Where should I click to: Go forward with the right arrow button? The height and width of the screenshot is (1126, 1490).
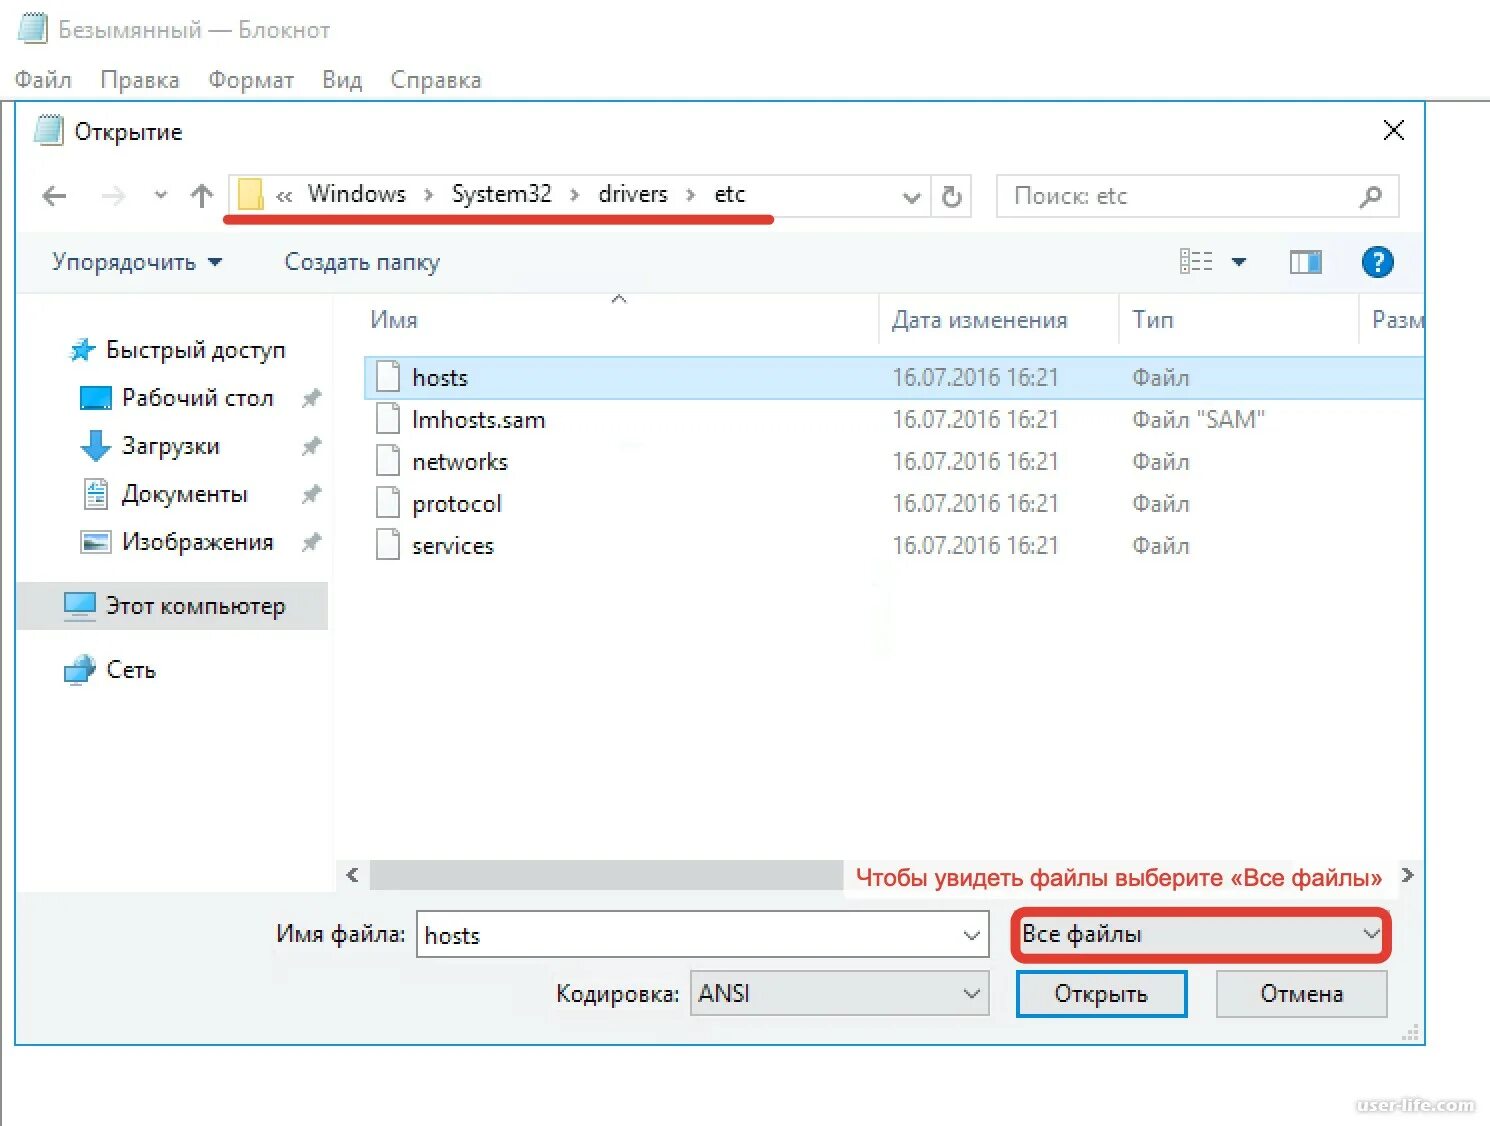click(x=113, y=196)
